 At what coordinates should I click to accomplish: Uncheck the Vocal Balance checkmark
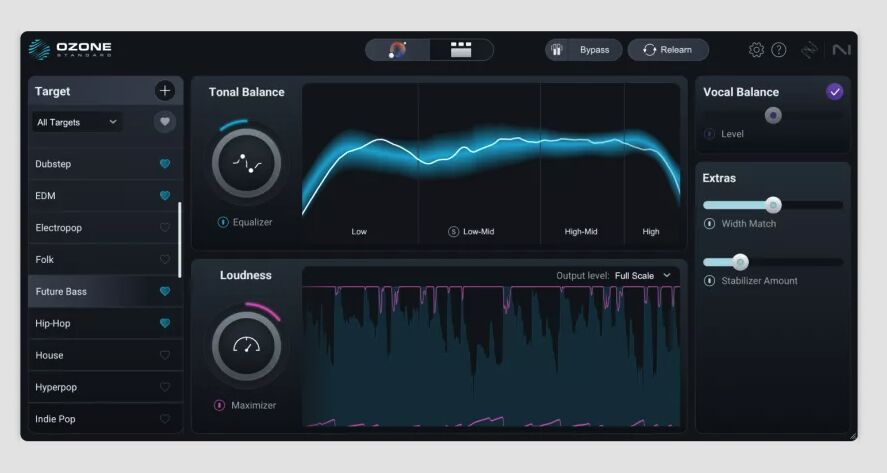coord(835,92)
